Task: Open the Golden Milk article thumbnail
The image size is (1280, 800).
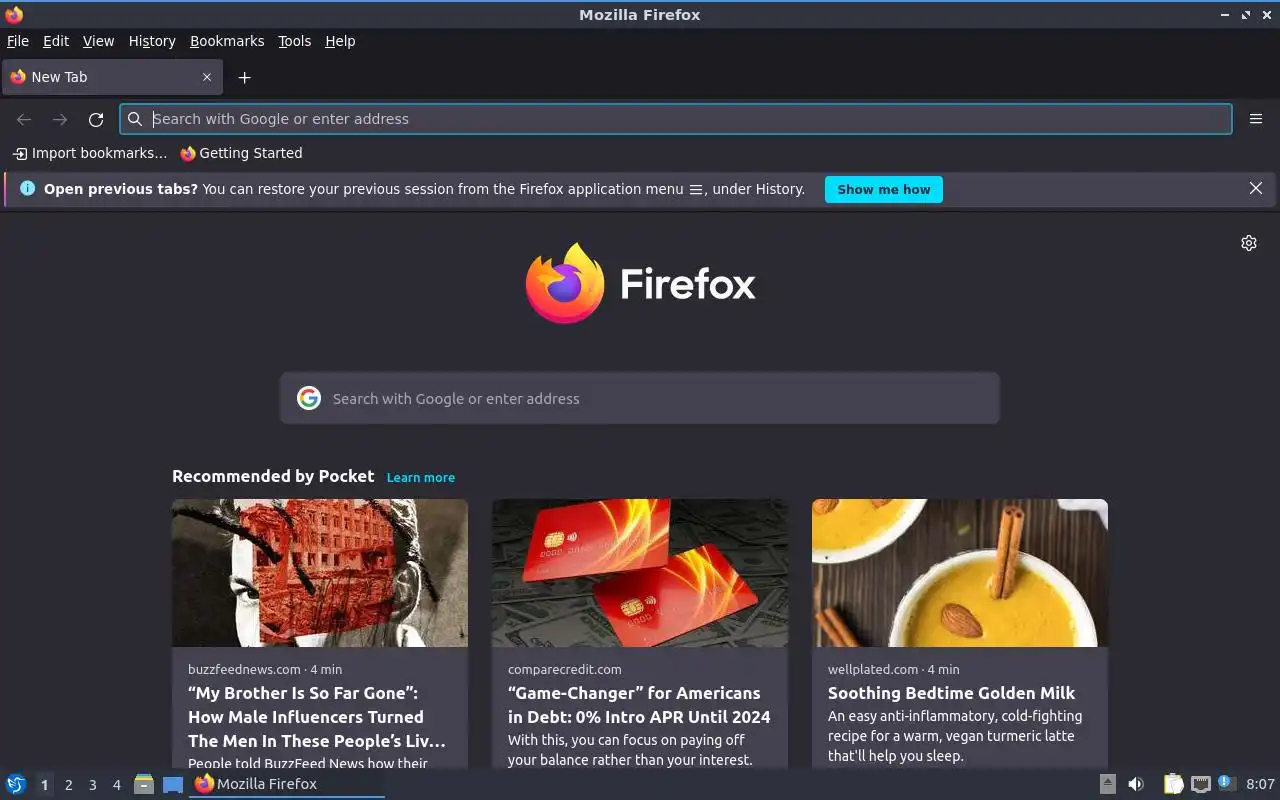Action: (960, 573)
